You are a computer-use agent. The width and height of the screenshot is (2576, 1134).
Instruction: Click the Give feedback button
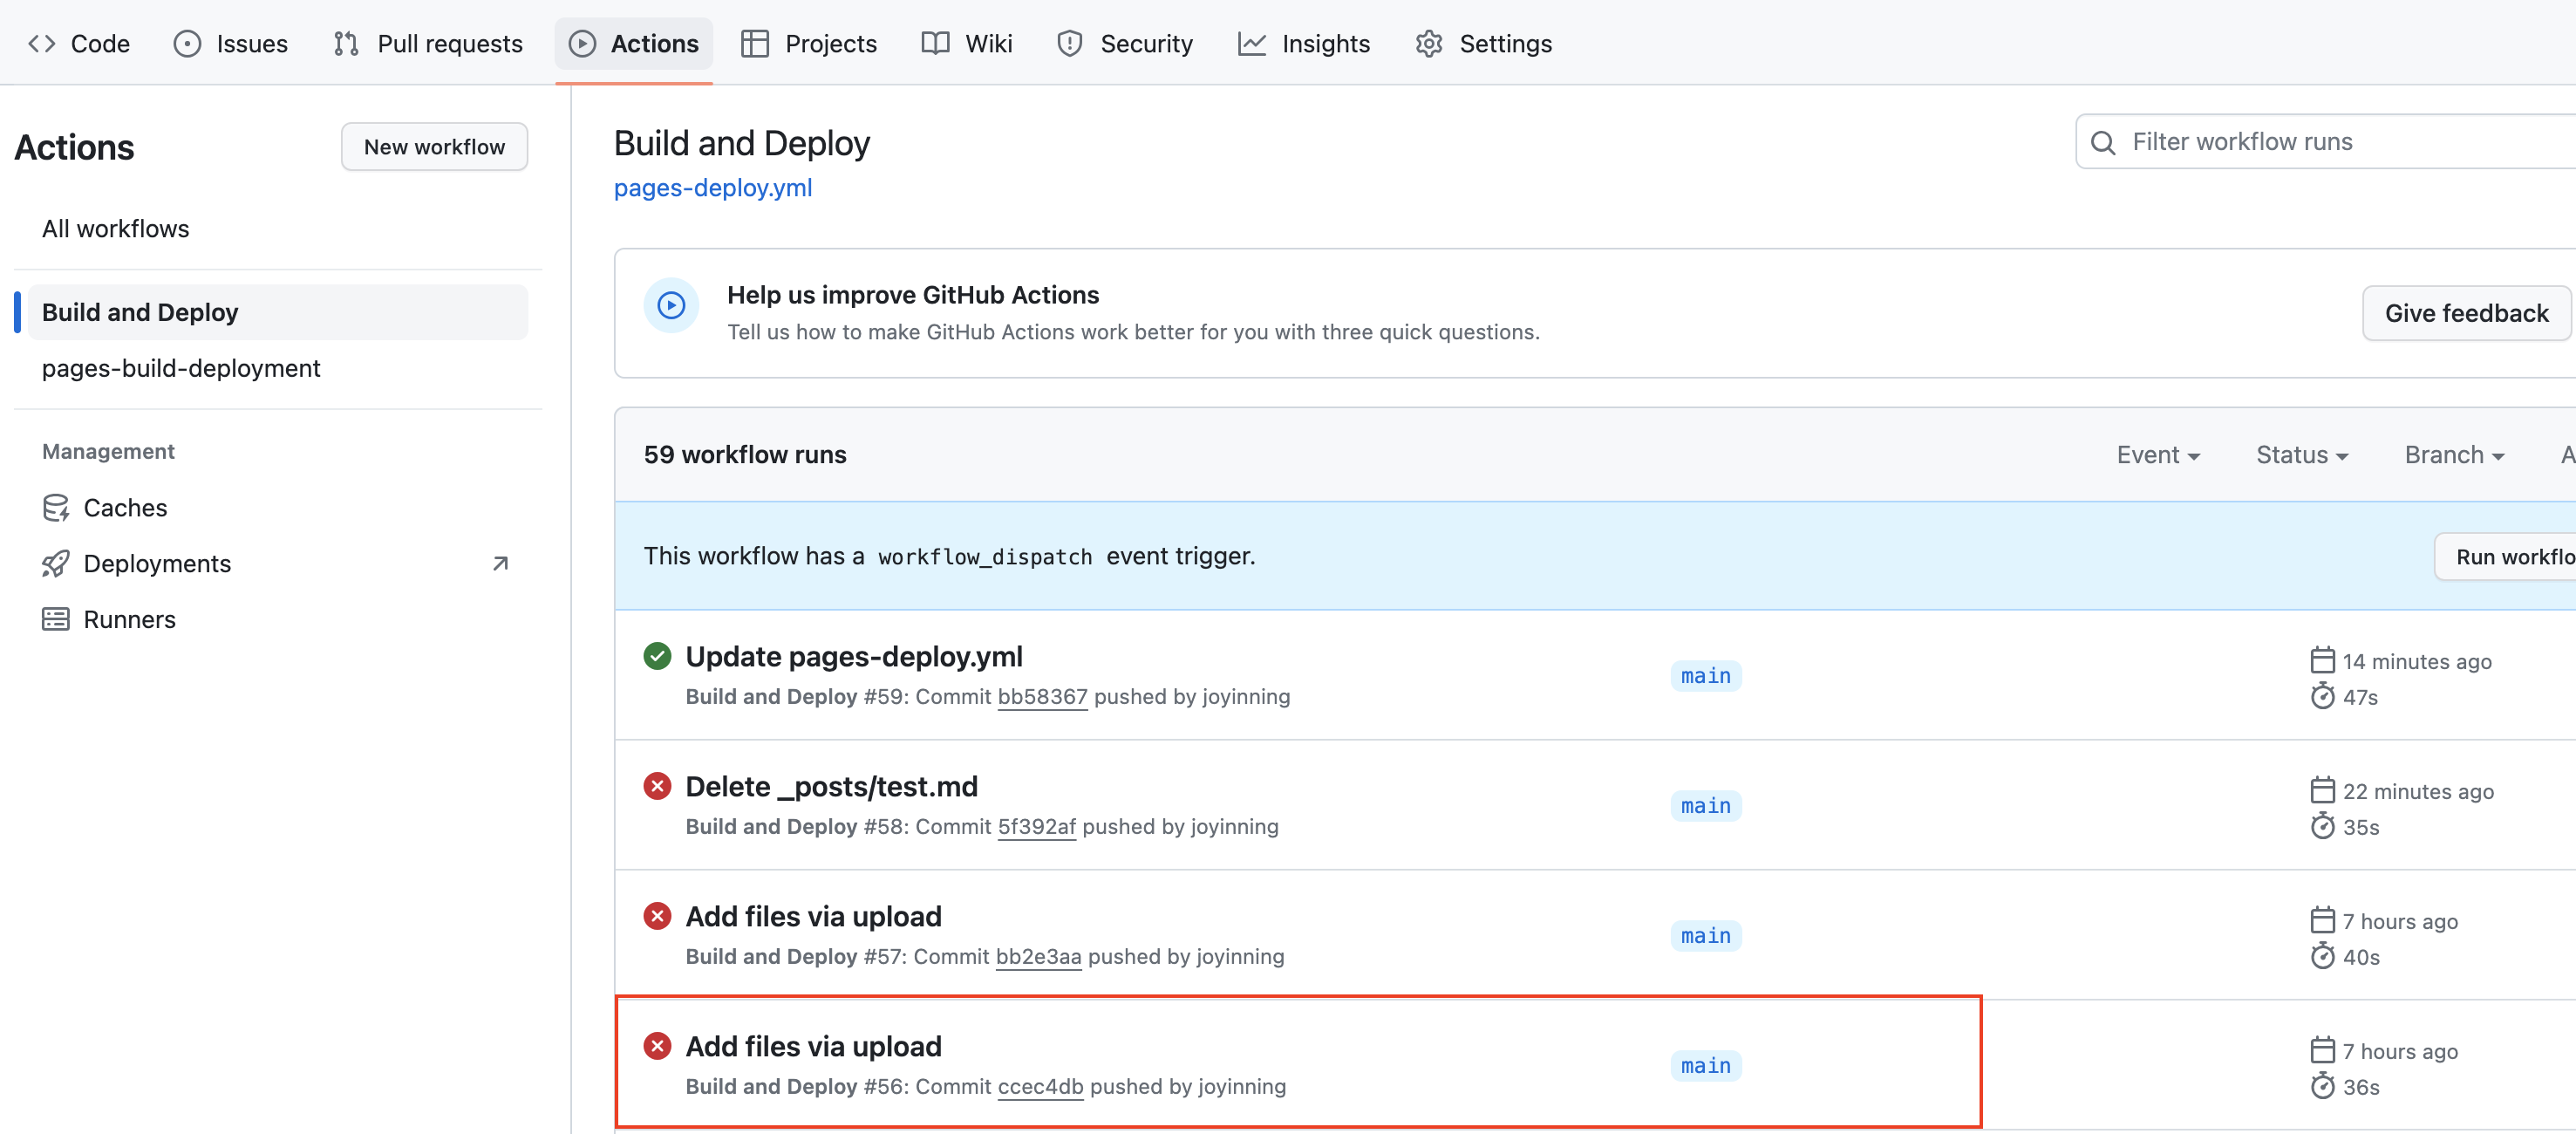[x=2466, y=313]
